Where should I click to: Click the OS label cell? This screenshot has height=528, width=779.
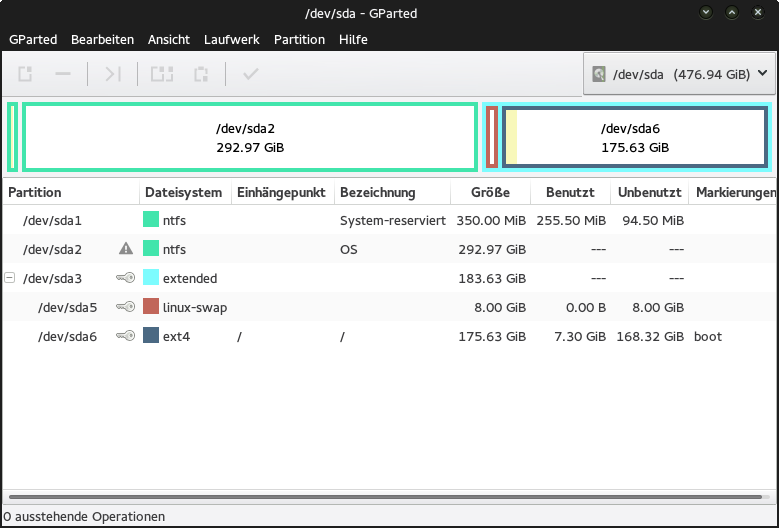(349, 249)
